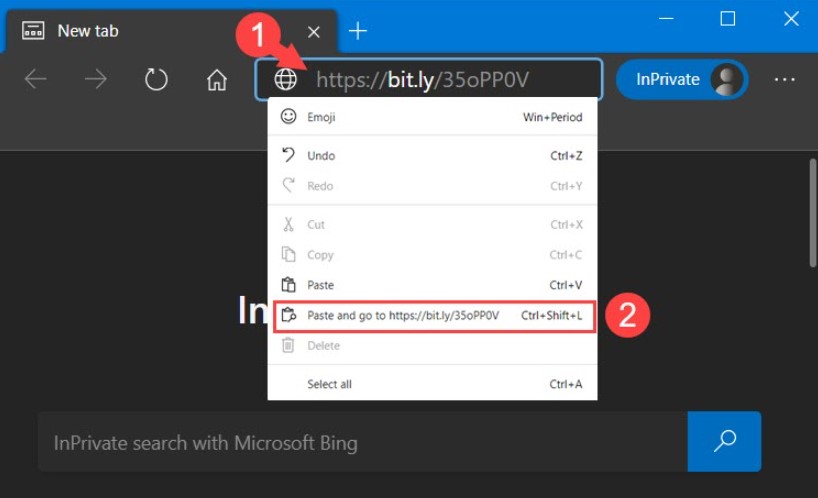Refresh the page with the reload icon
This screenshot has width=818, height=498.
pyautogui.click(x=156, y=80)
